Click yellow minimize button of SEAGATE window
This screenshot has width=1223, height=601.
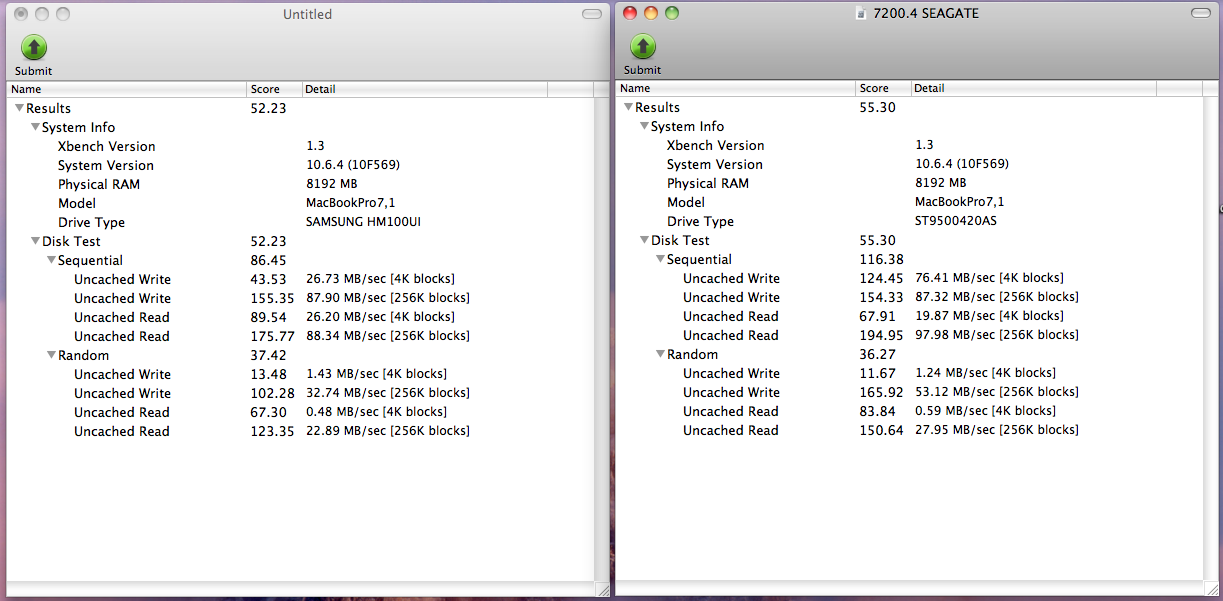pos(651,13)
